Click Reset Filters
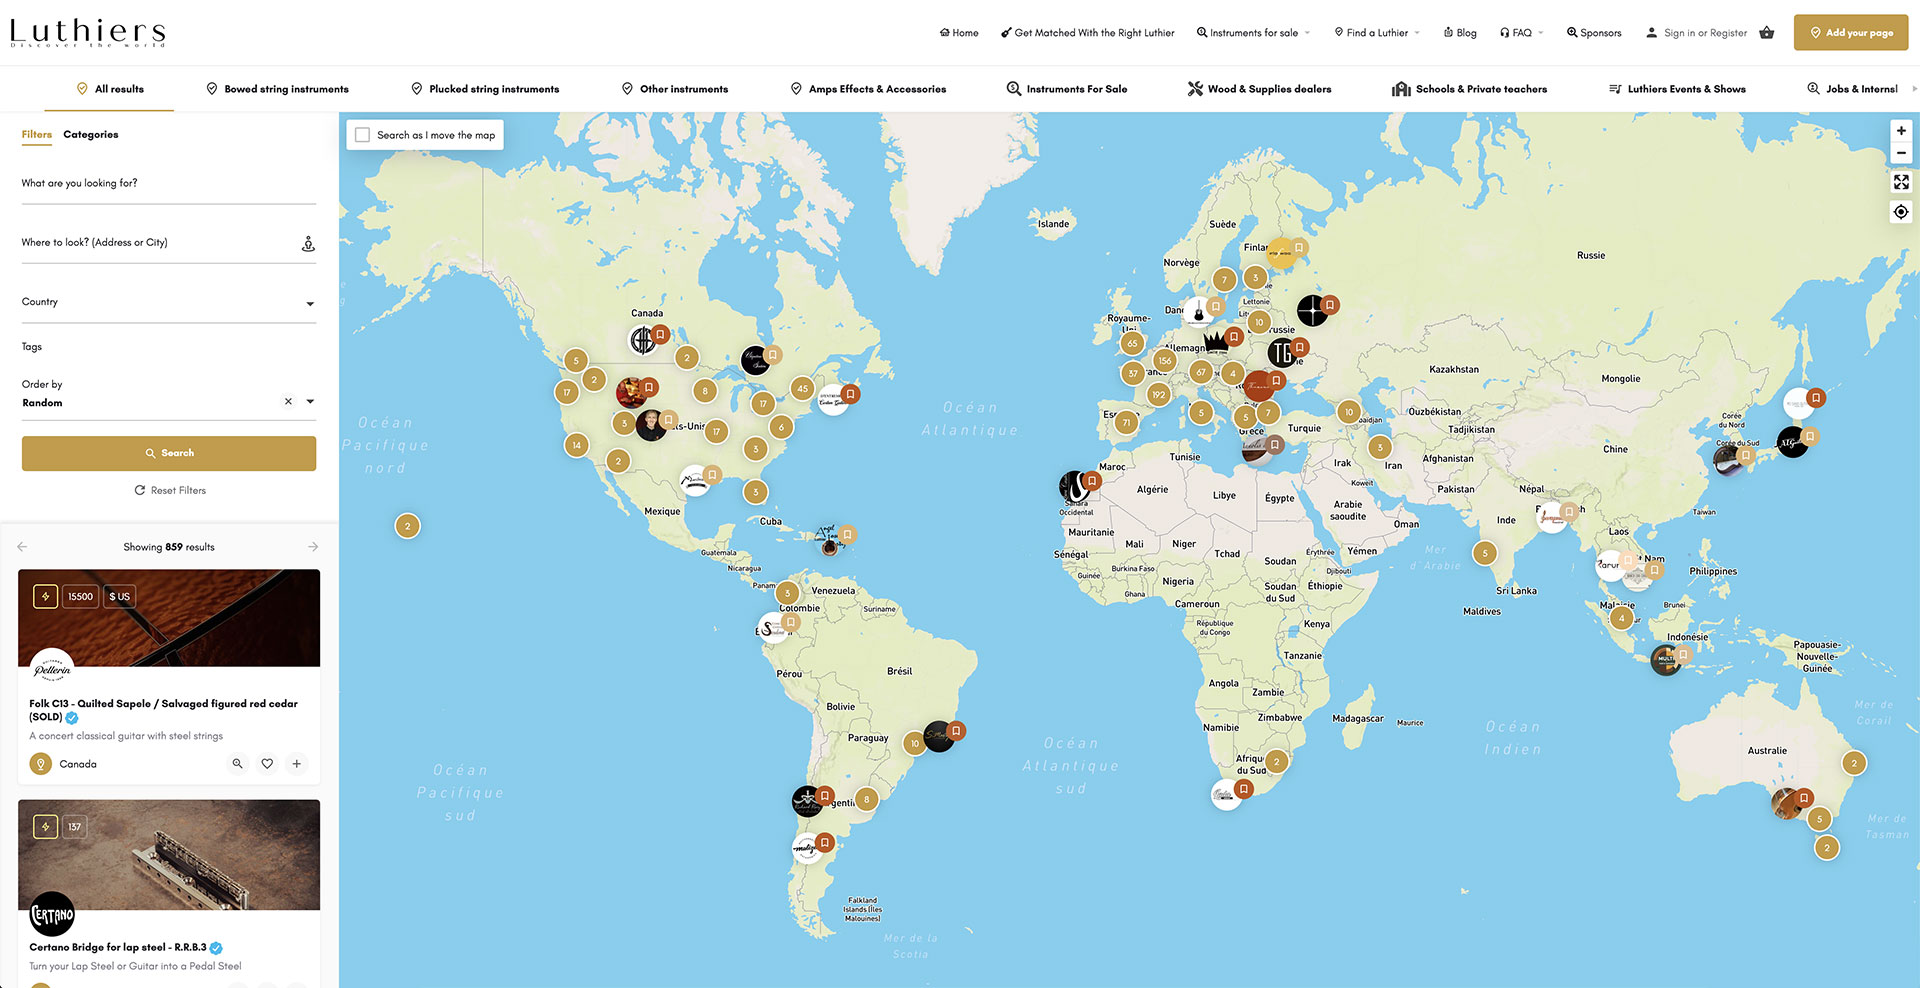 (170, 490)
